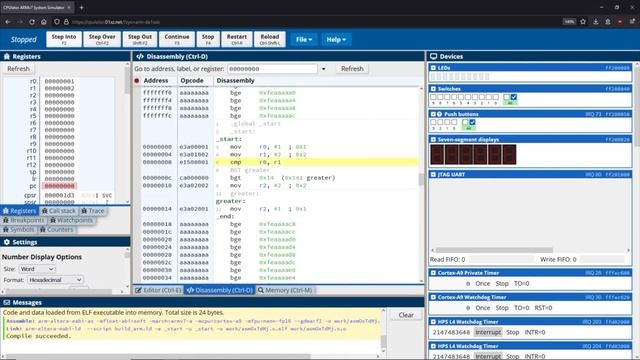Click the browser home icon
This screenshot has width=640, height=360.
44,22
